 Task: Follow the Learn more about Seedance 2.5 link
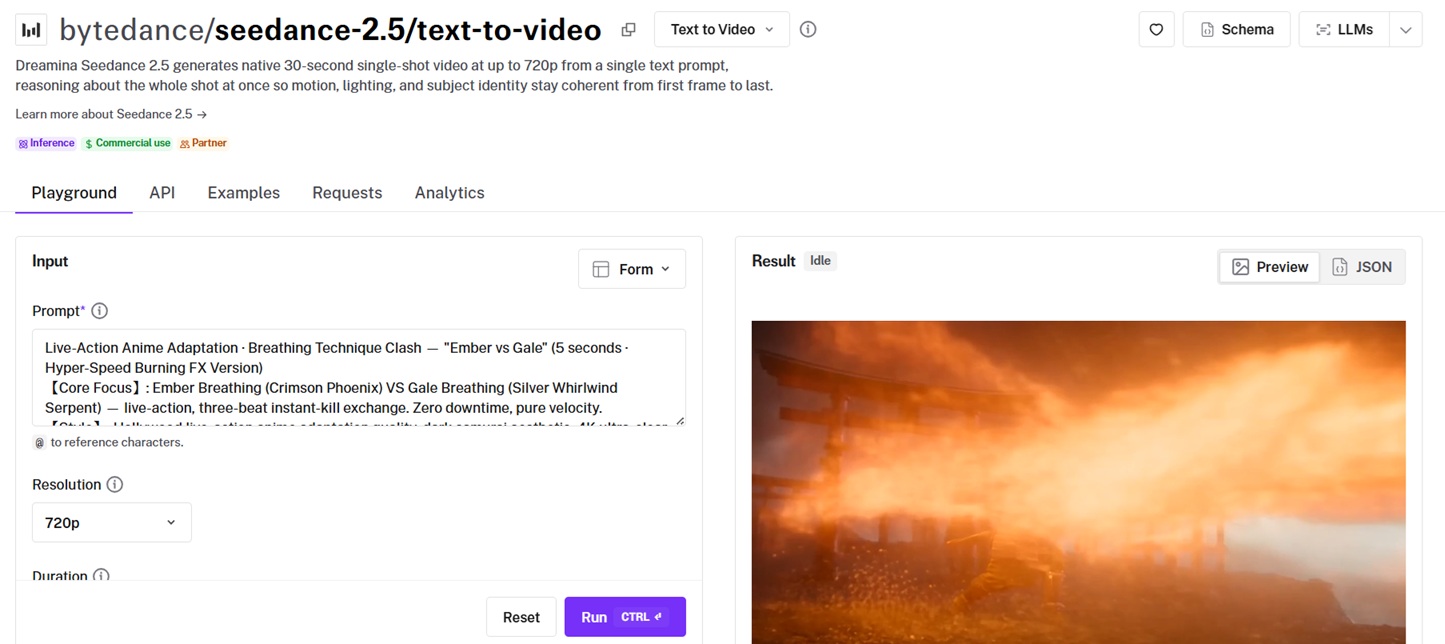[111, 114]
